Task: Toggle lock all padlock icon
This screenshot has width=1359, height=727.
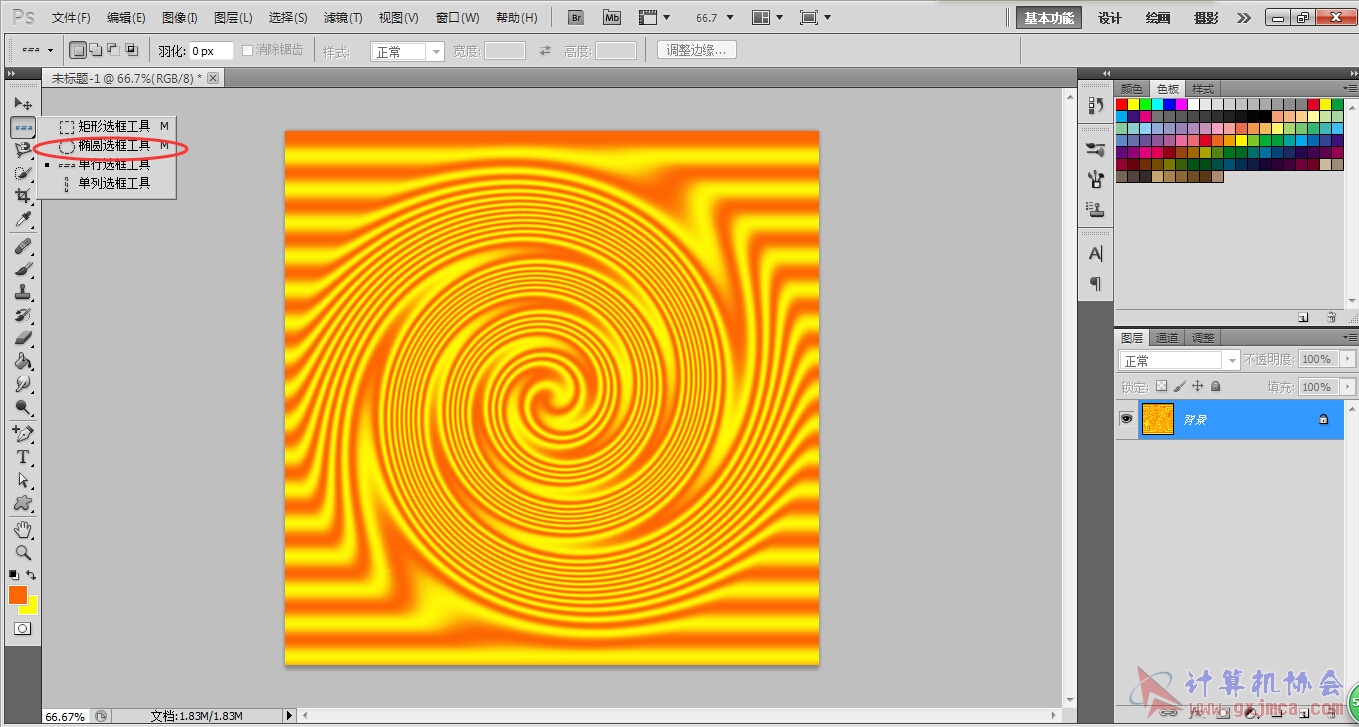Action: click(x=1215, y=386)
